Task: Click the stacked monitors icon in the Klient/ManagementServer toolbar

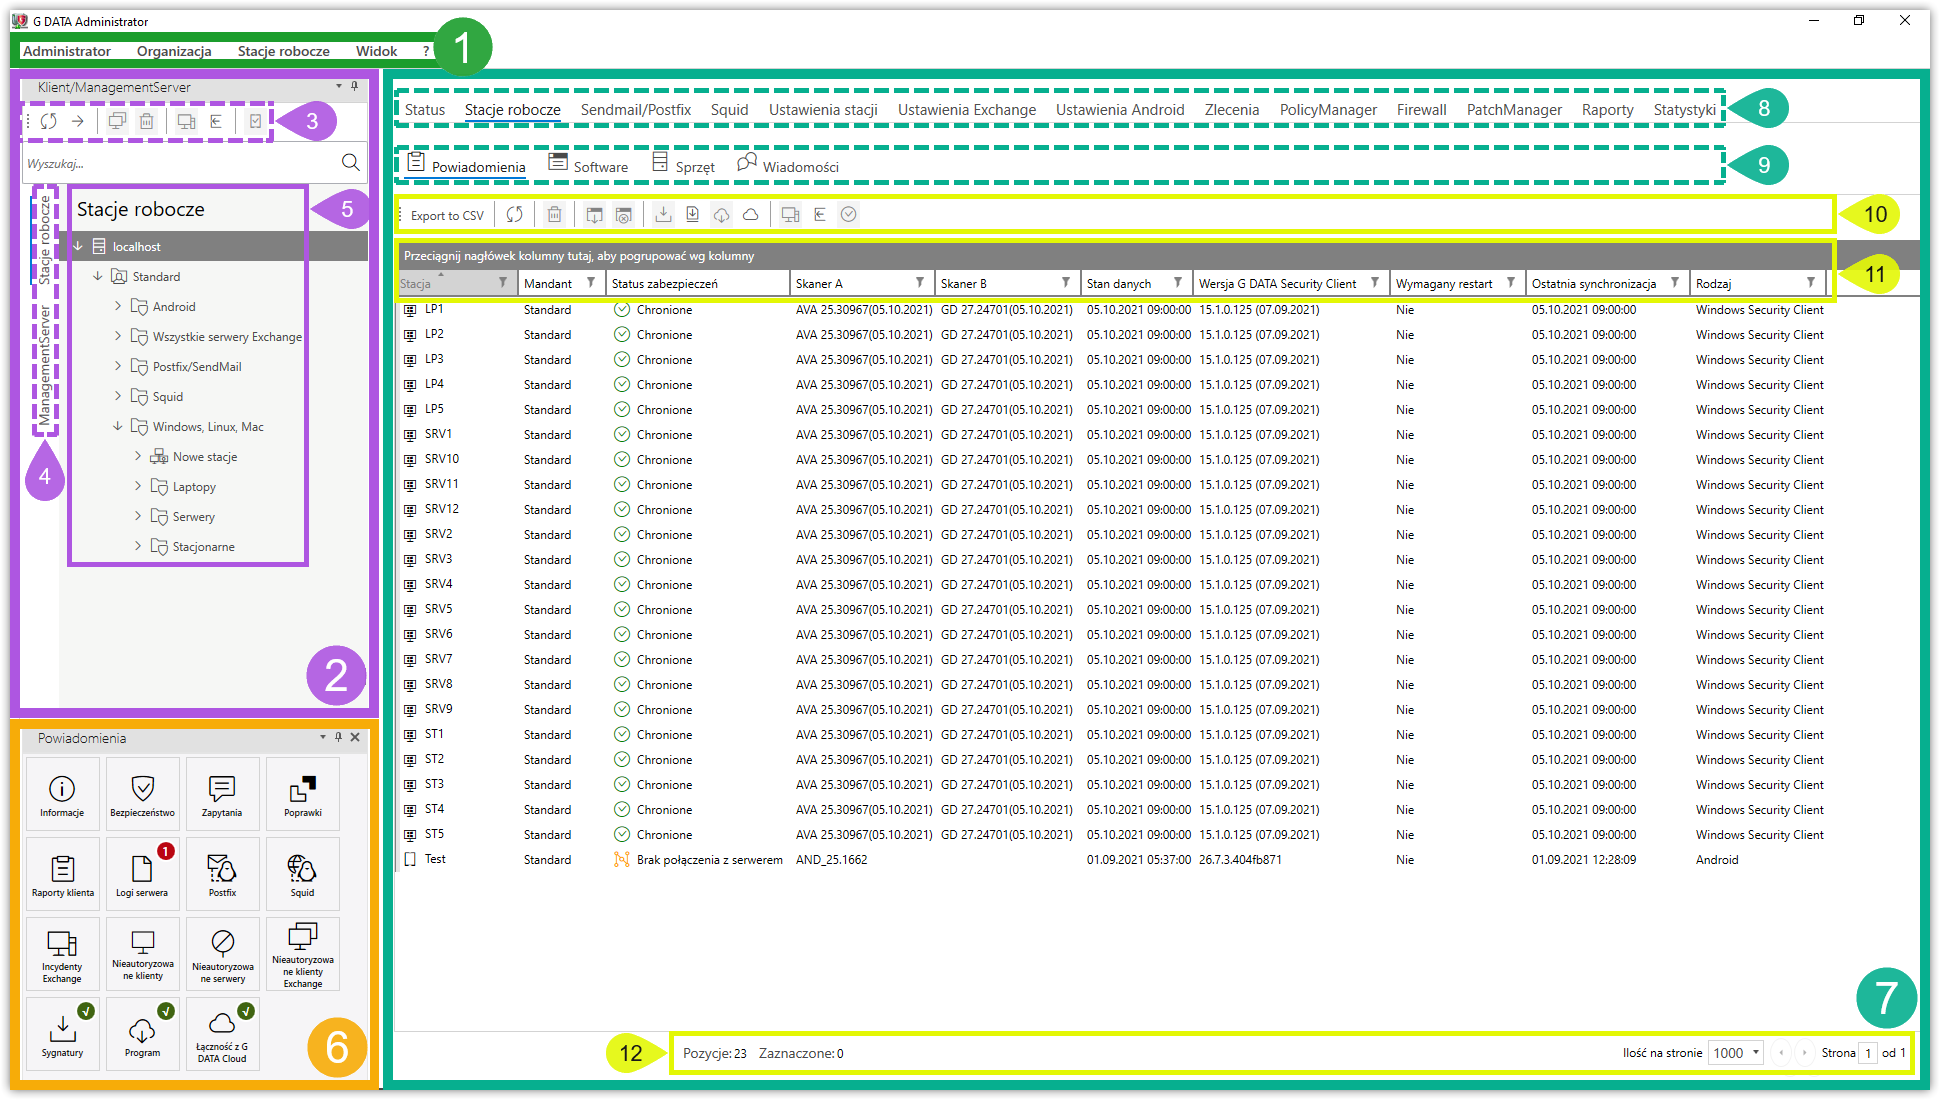Action: (x=117, y=121)
